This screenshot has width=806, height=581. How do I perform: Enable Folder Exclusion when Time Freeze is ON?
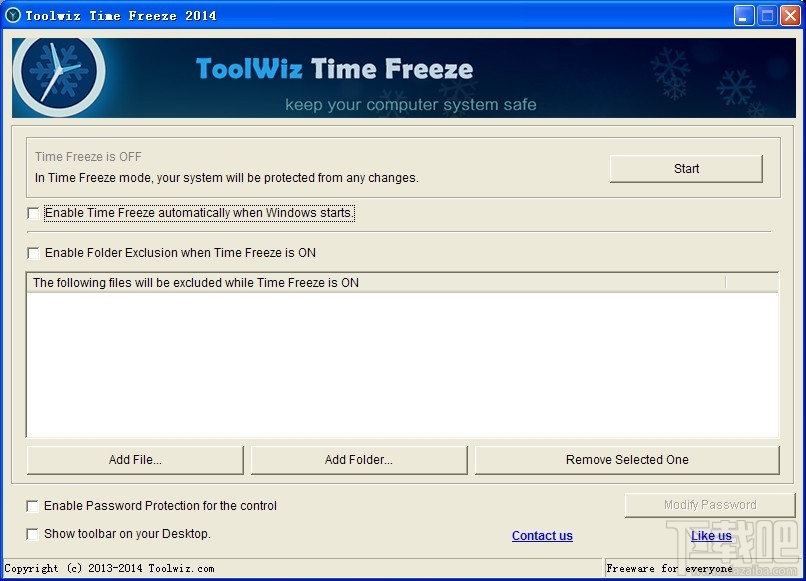pos(33,253)
